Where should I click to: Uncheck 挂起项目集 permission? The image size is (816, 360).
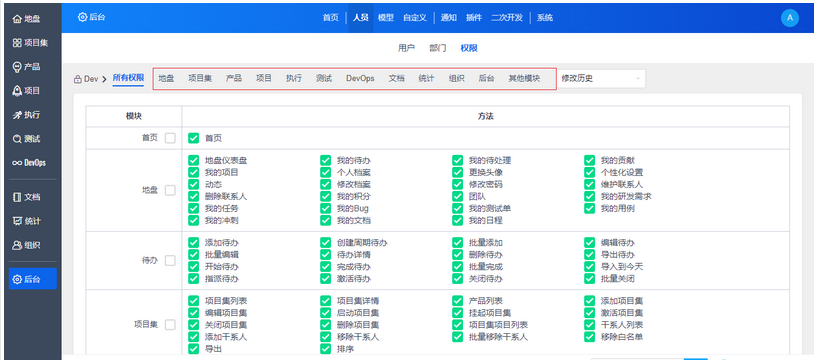(457, 313)
